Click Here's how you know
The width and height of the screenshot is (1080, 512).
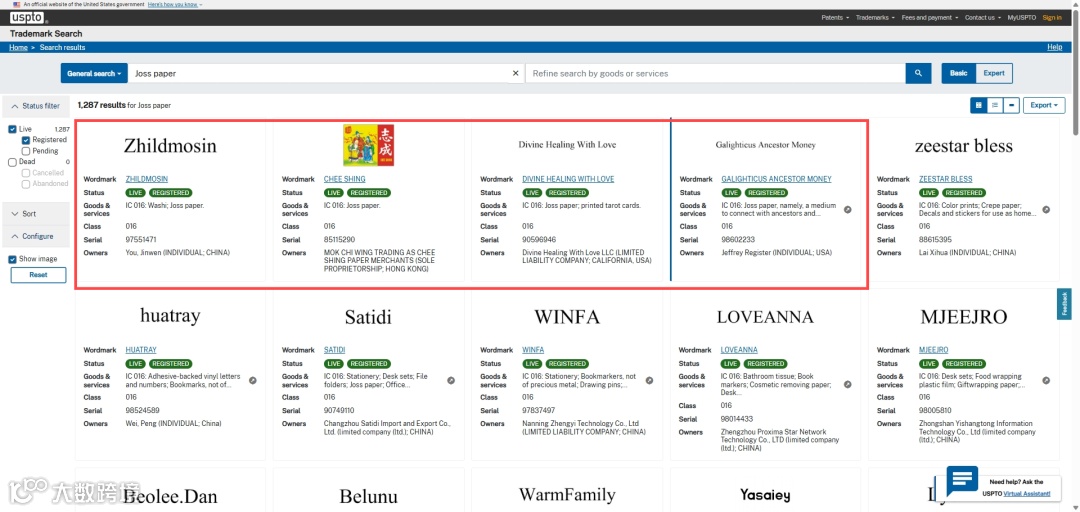175,4
